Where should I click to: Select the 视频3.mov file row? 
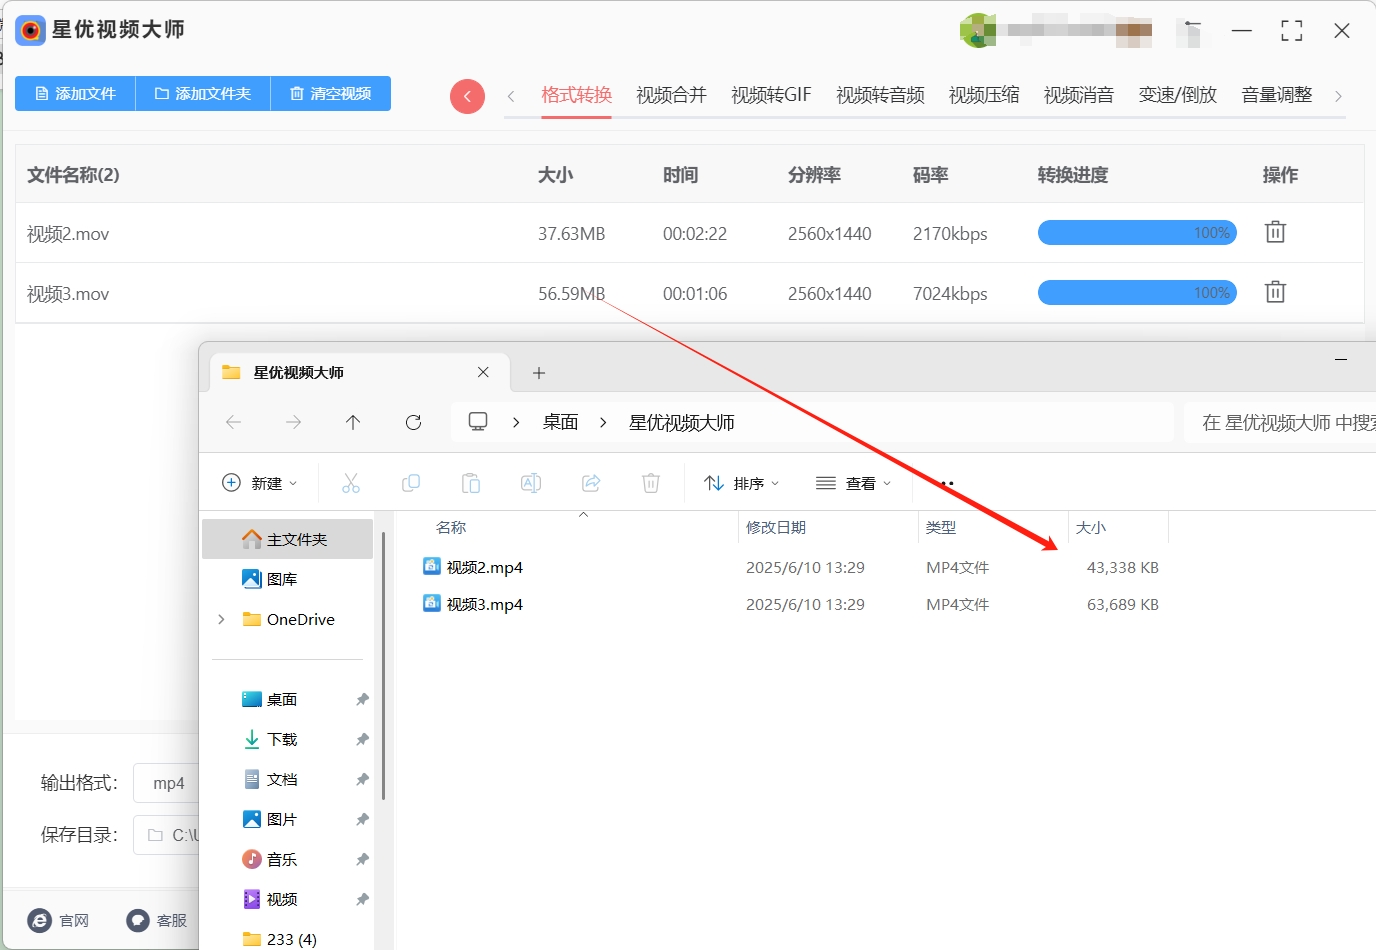(x=689, y=293)
